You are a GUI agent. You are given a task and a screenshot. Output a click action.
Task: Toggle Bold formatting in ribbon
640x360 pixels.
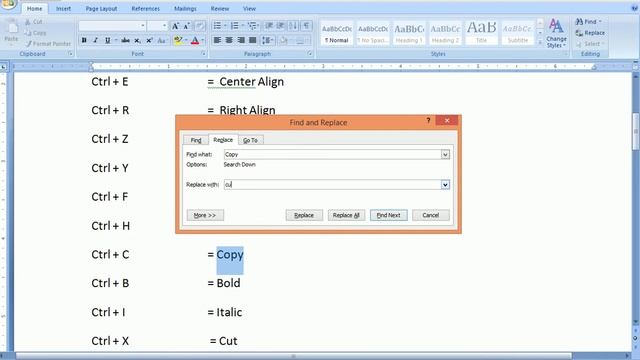point(84,40)
